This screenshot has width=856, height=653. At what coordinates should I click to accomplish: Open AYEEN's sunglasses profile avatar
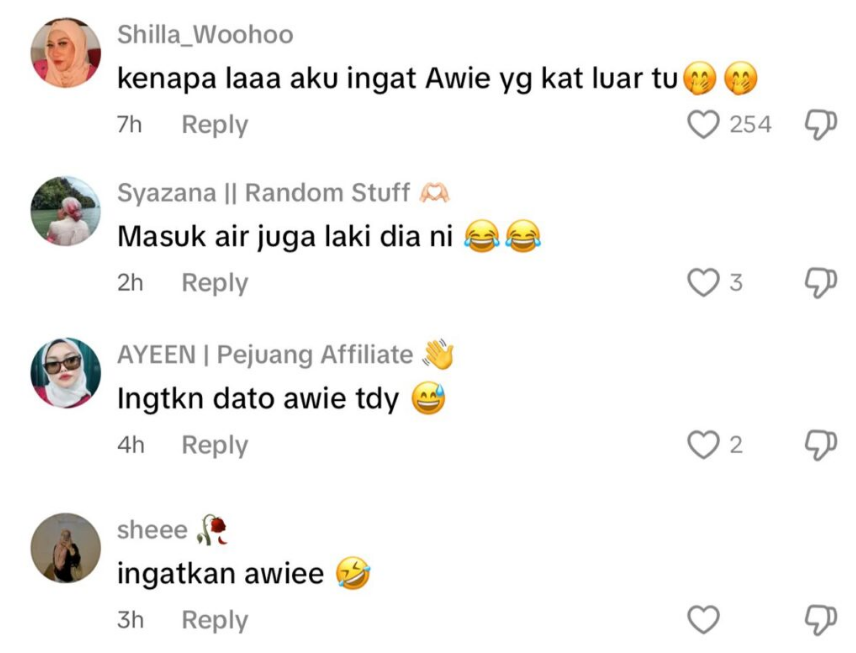pos(66,373)
